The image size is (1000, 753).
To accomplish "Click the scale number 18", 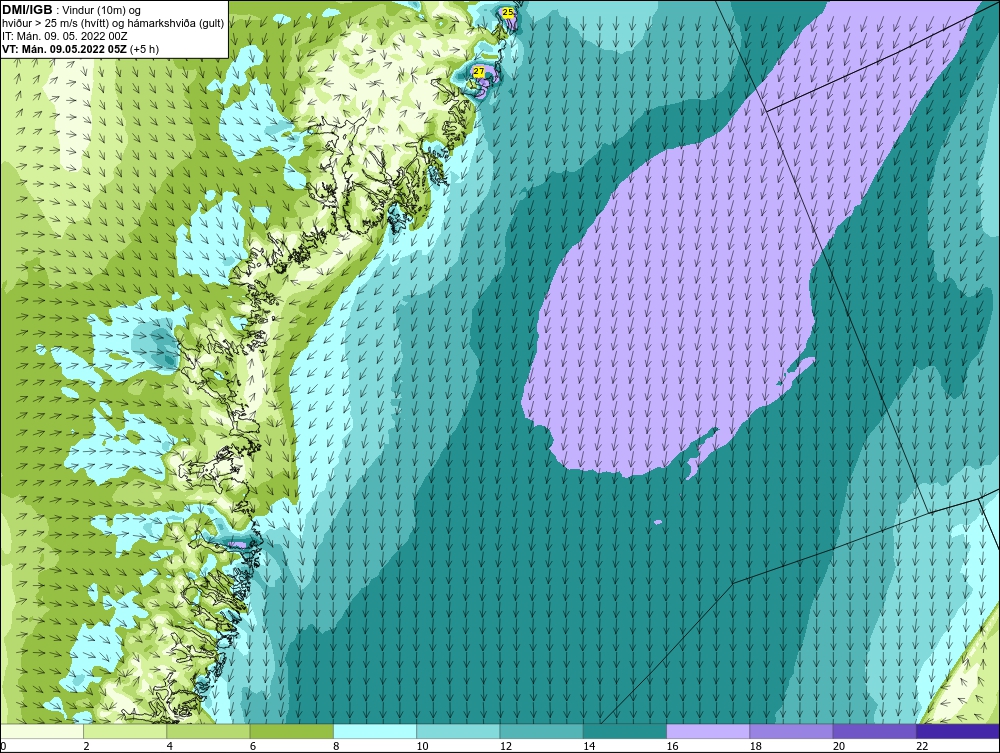I will point(756,747).
